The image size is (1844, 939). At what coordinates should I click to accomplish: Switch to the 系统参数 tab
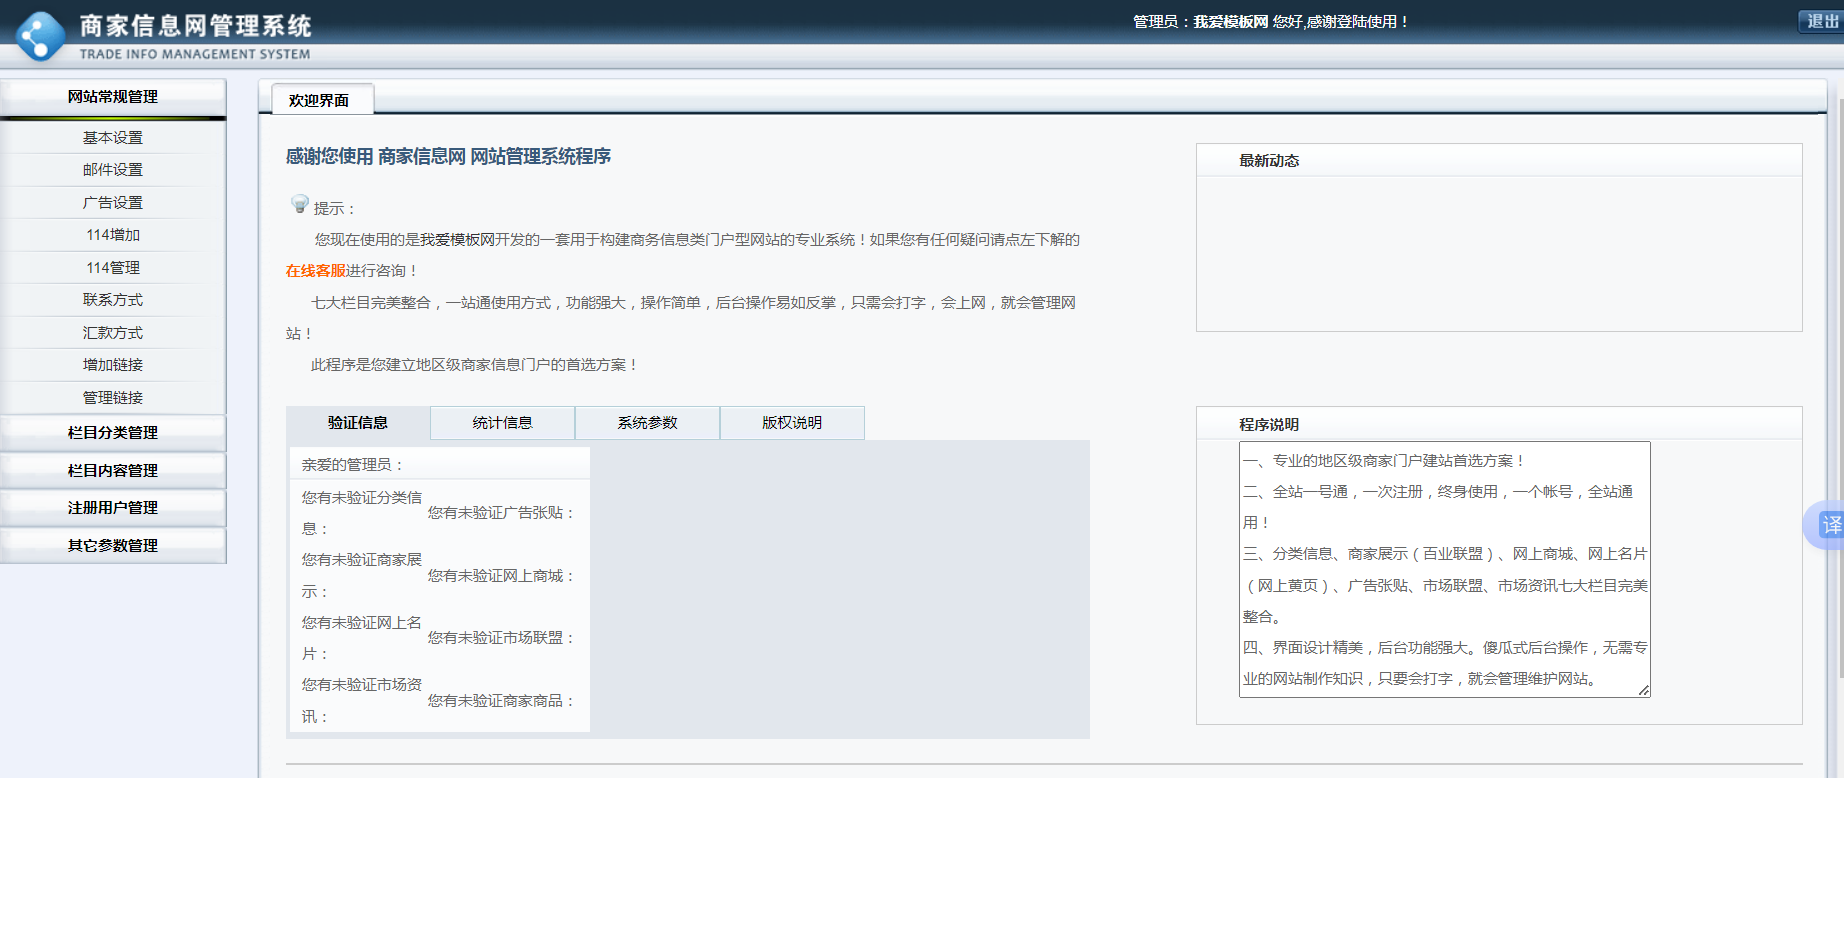[x=647, y=423]
